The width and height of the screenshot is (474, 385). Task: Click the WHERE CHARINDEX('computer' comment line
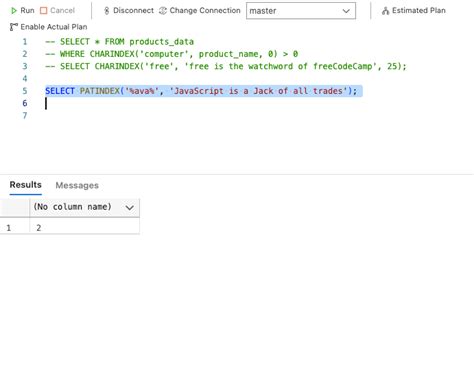coord(172,54)
